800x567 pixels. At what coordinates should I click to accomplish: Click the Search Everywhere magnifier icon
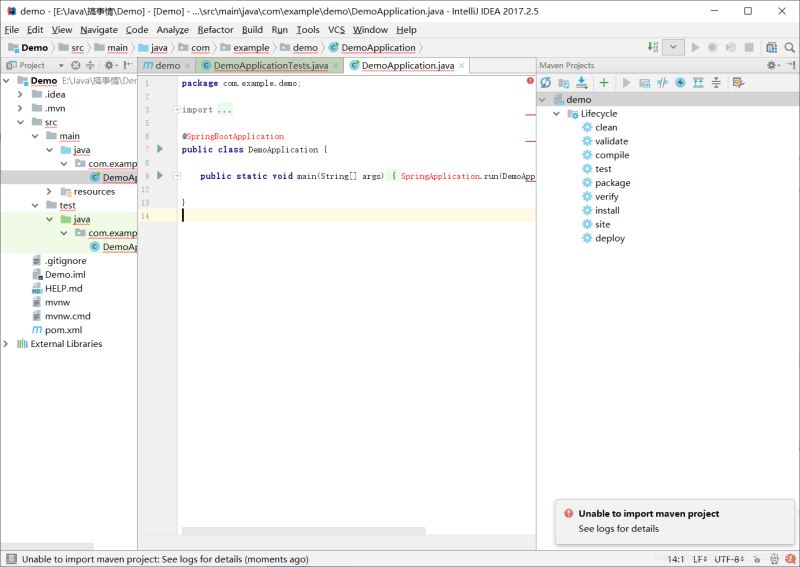click(789, 47)
